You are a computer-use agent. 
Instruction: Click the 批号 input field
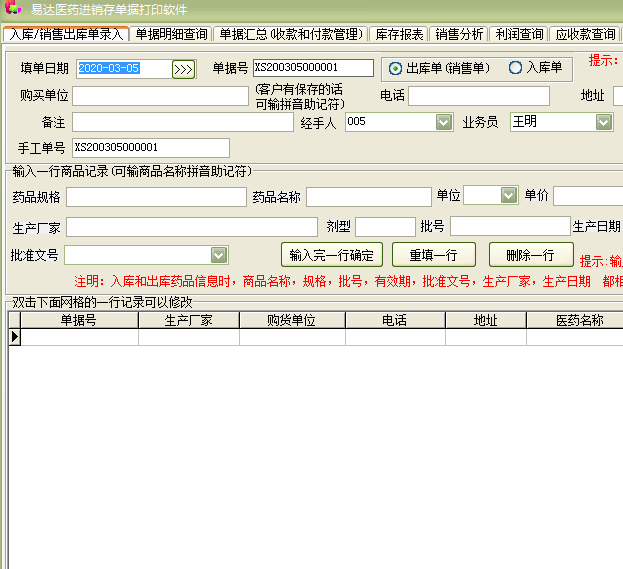[x=510, y=226]
